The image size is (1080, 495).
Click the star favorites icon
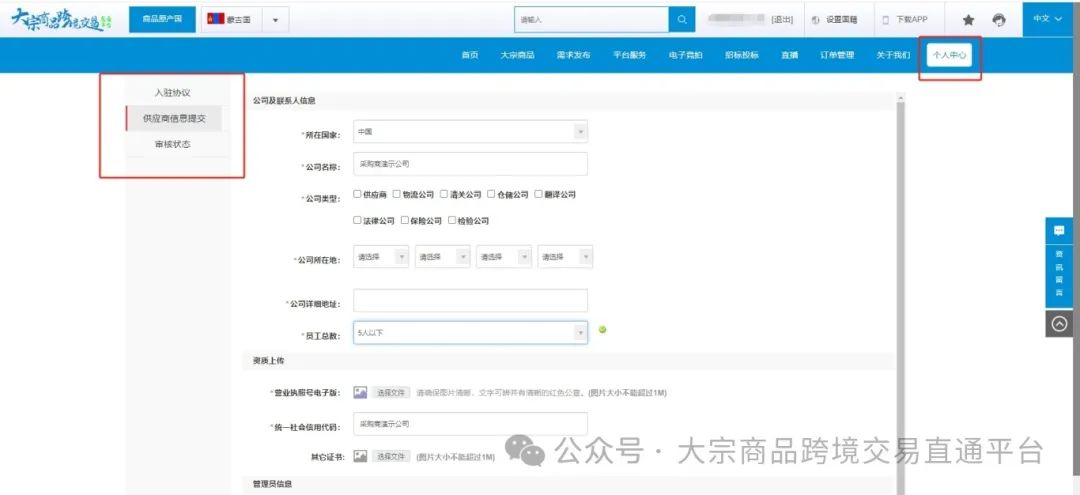click(x=968, y=20)
